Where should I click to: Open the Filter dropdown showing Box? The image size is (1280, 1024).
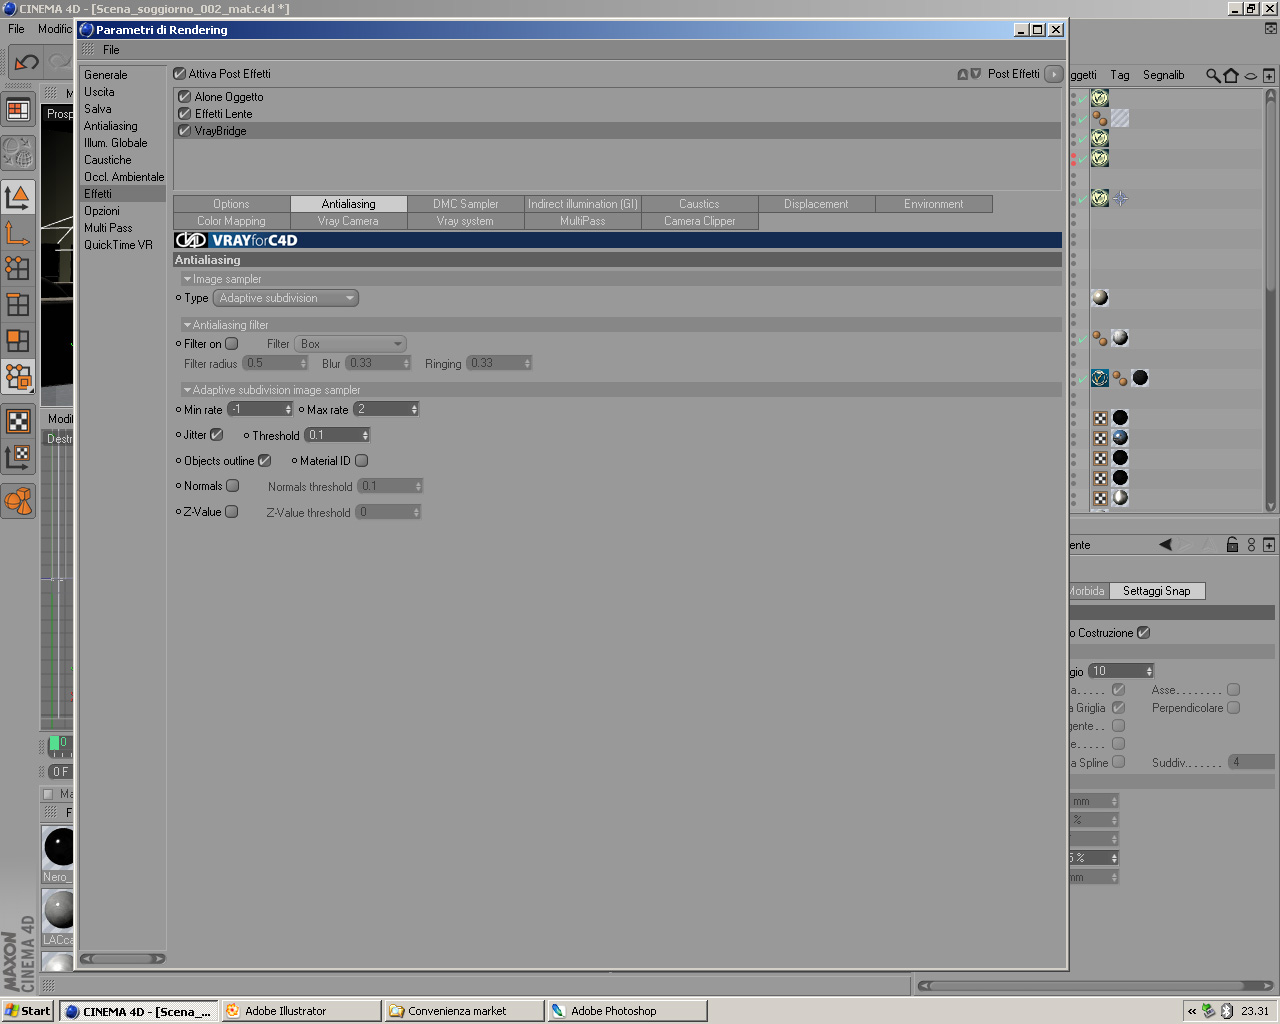coord(350,344)
